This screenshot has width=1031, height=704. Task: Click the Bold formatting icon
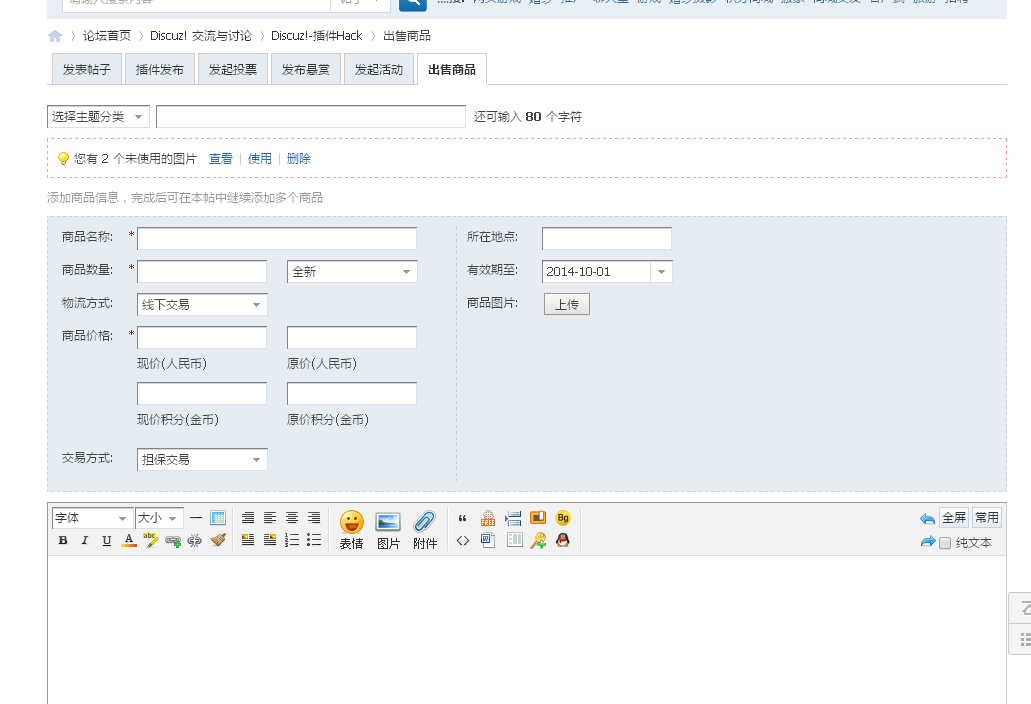(63, 540)
